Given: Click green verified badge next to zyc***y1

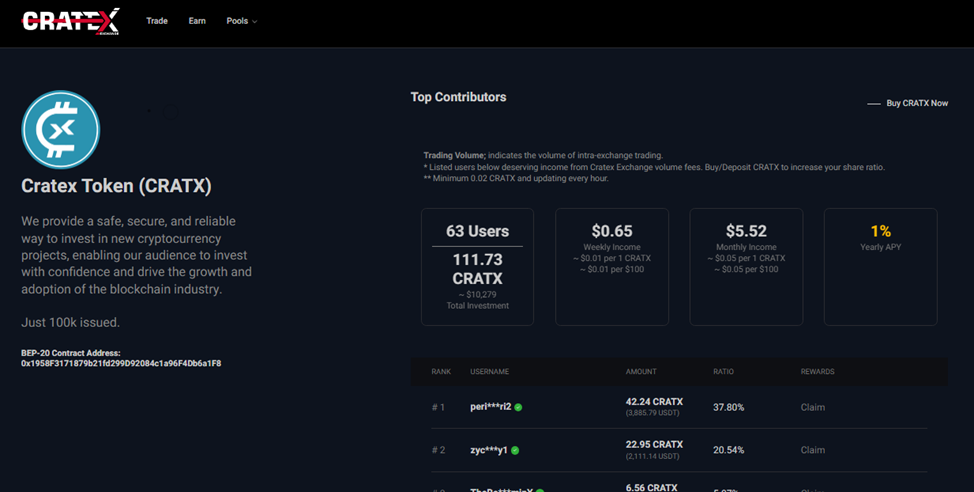Looking at the screenshot, I should (x=516, y=451).
